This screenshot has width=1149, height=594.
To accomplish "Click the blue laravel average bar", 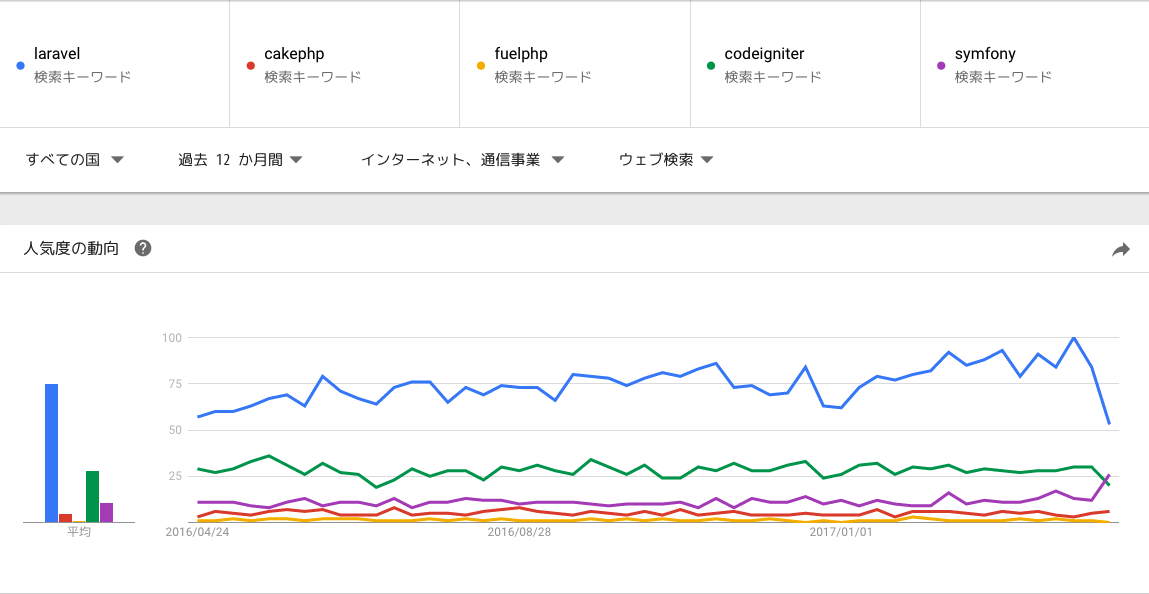I will pos(51,453).
